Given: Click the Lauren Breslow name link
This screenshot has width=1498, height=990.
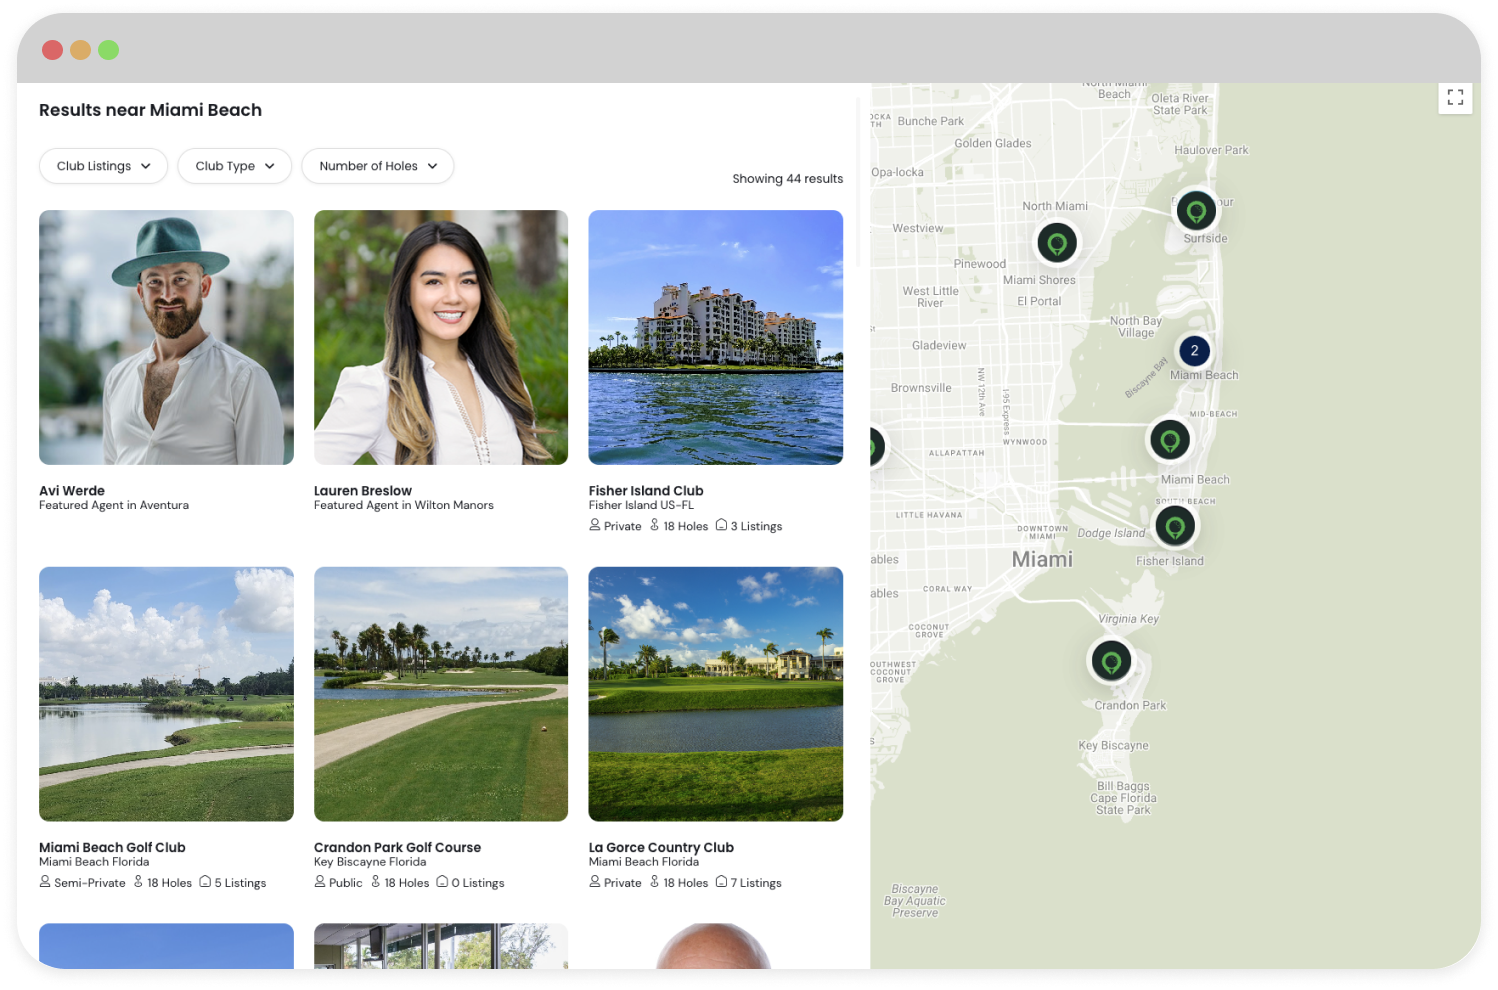Looking at the screenshot, I should [x=362, y=491].
